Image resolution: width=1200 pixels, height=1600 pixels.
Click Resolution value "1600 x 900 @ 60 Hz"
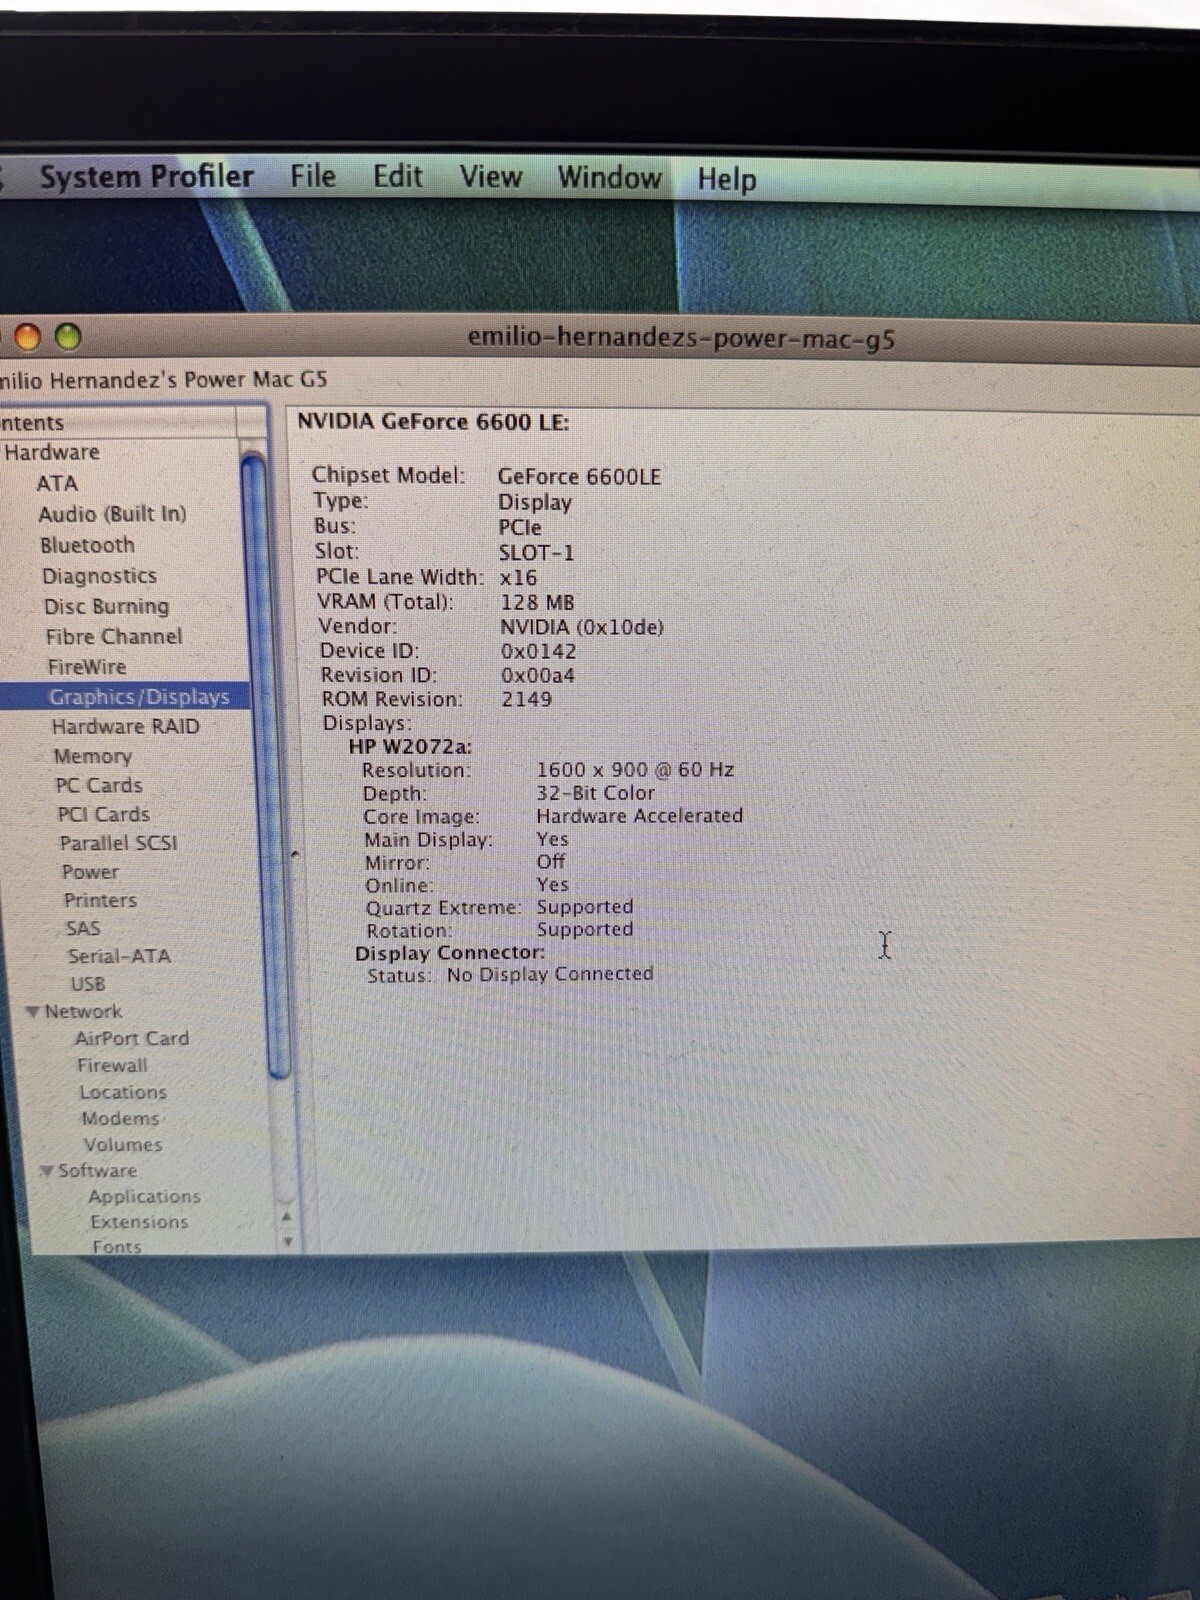tap(635, 770)
